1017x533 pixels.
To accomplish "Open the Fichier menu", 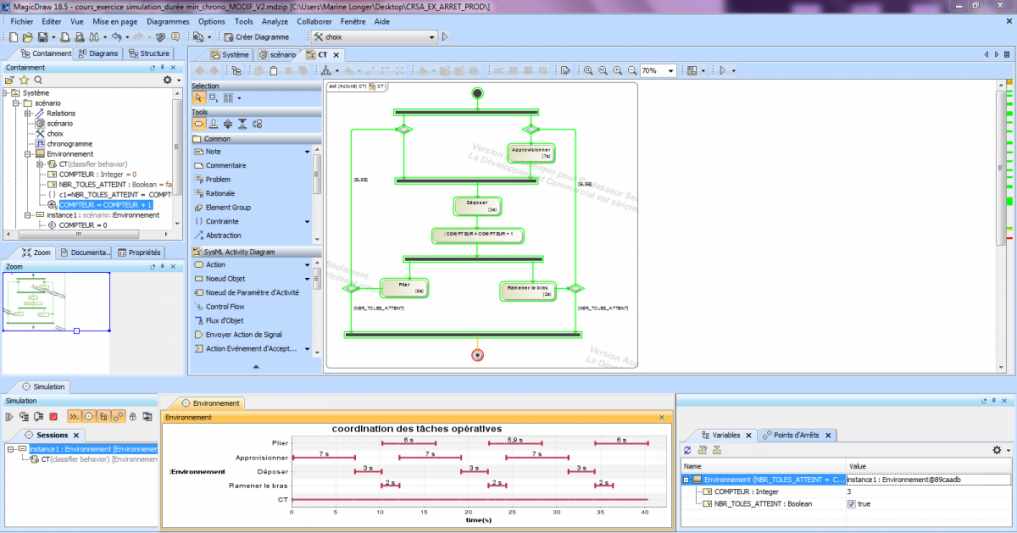I will pyautogui.click(x=21, y=21).
